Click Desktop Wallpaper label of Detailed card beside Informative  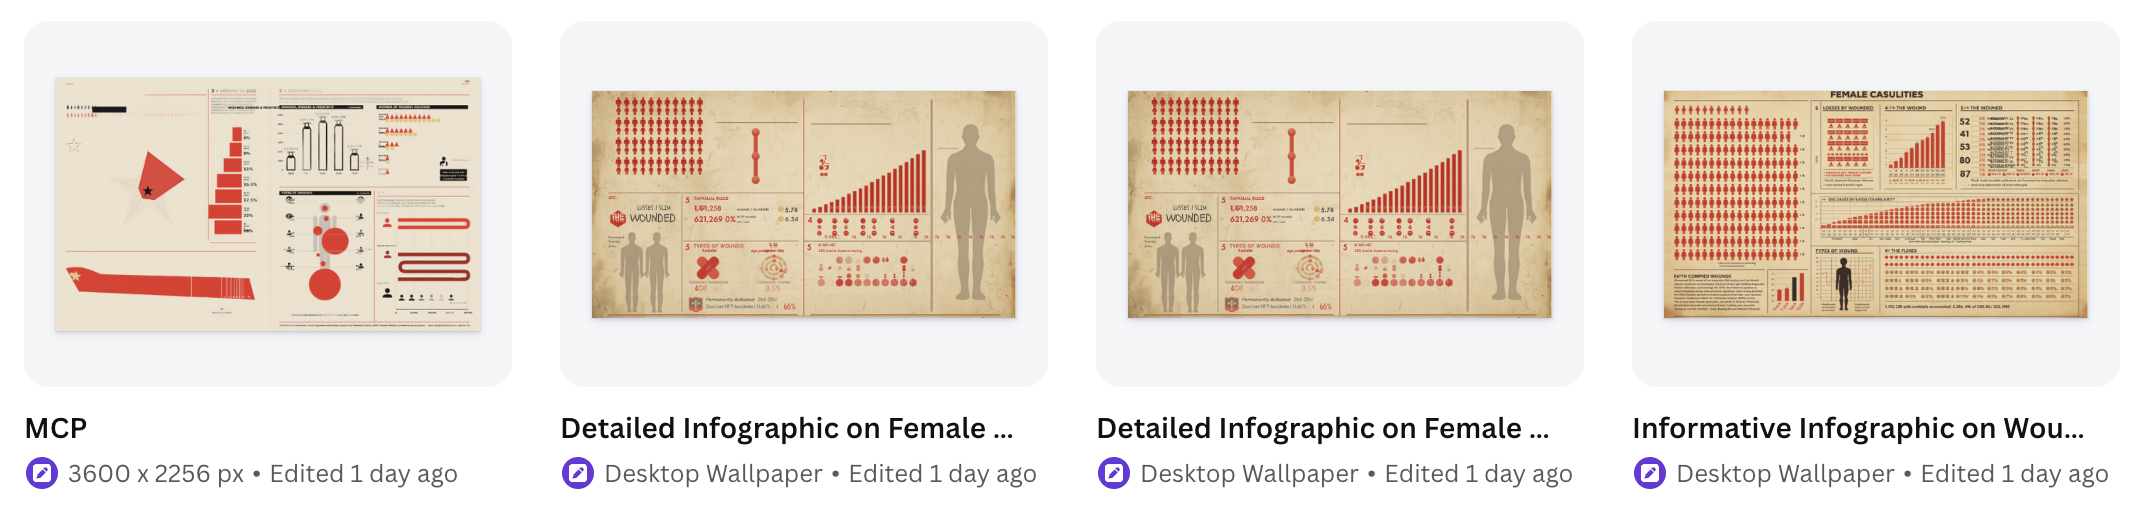click(1249, 474)
